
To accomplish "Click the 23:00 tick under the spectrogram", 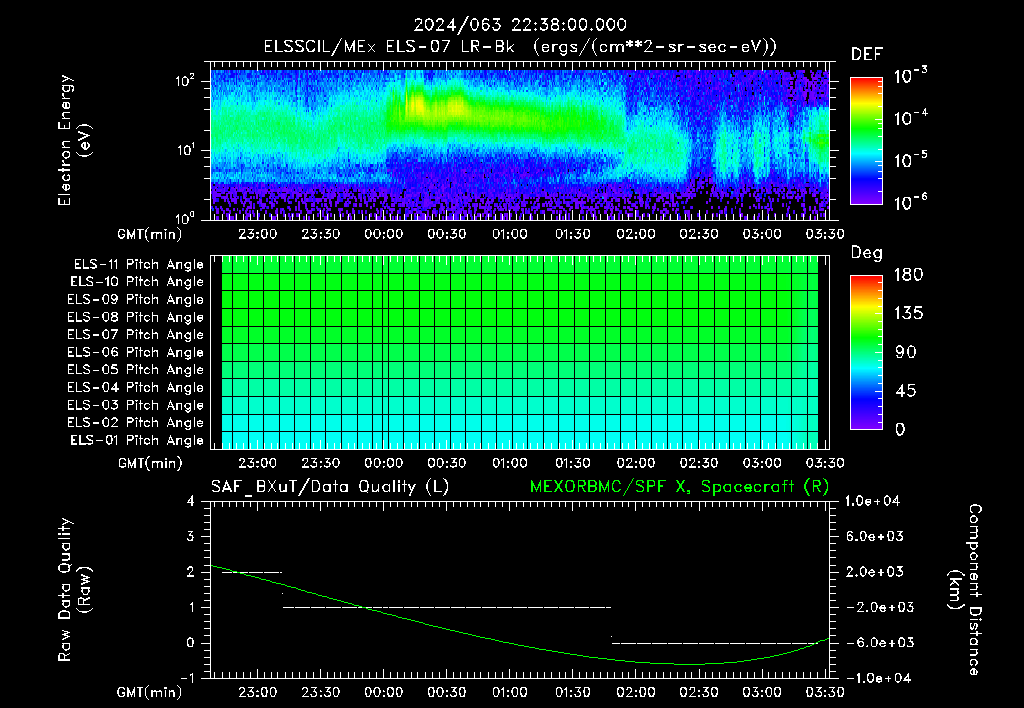I will 257,234.
